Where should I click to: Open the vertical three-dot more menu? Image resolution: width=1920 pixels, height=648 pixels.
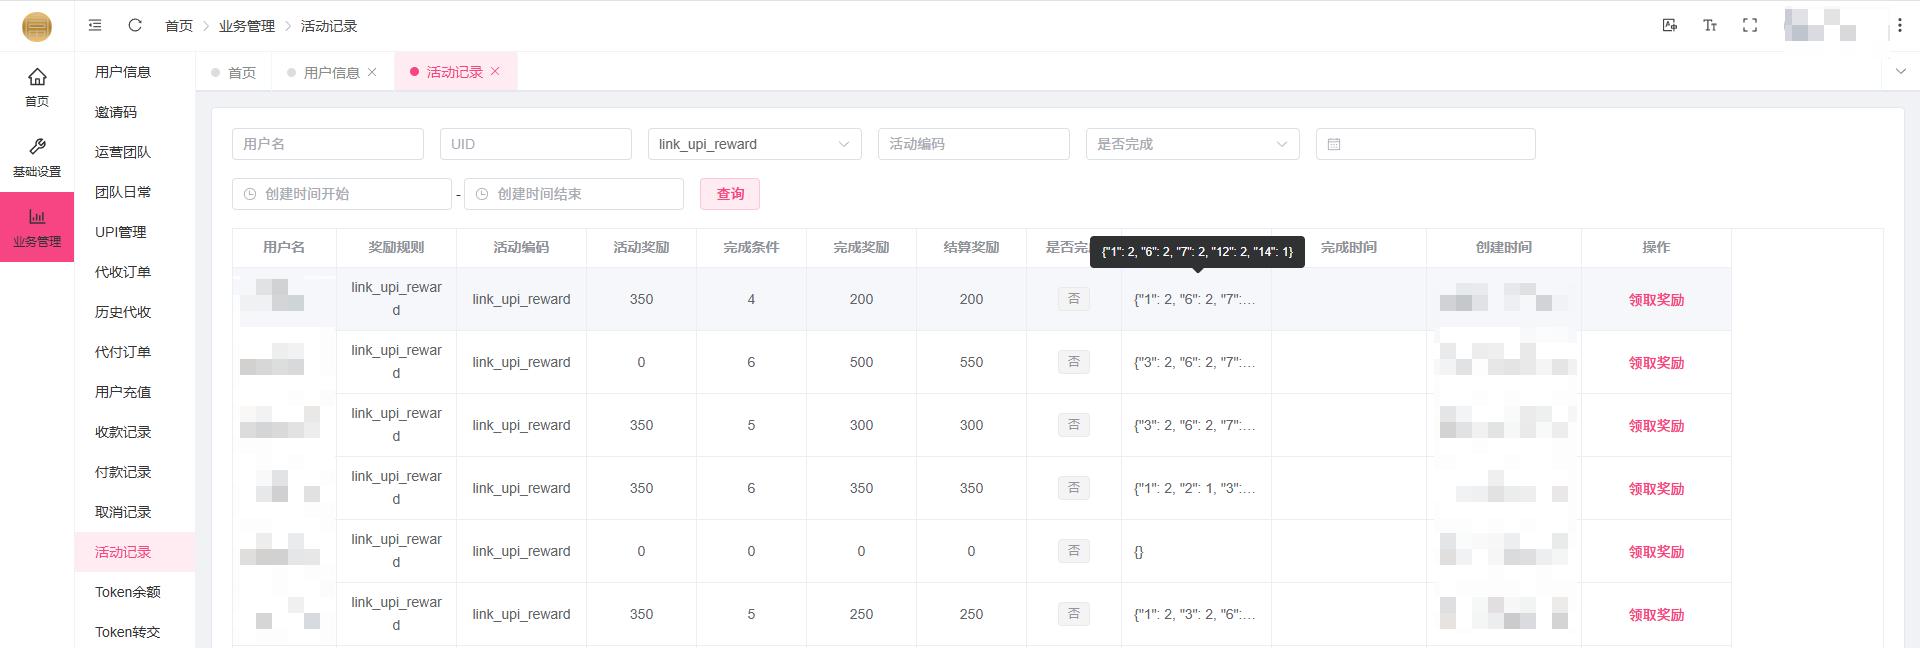[x=1899, y=25]
